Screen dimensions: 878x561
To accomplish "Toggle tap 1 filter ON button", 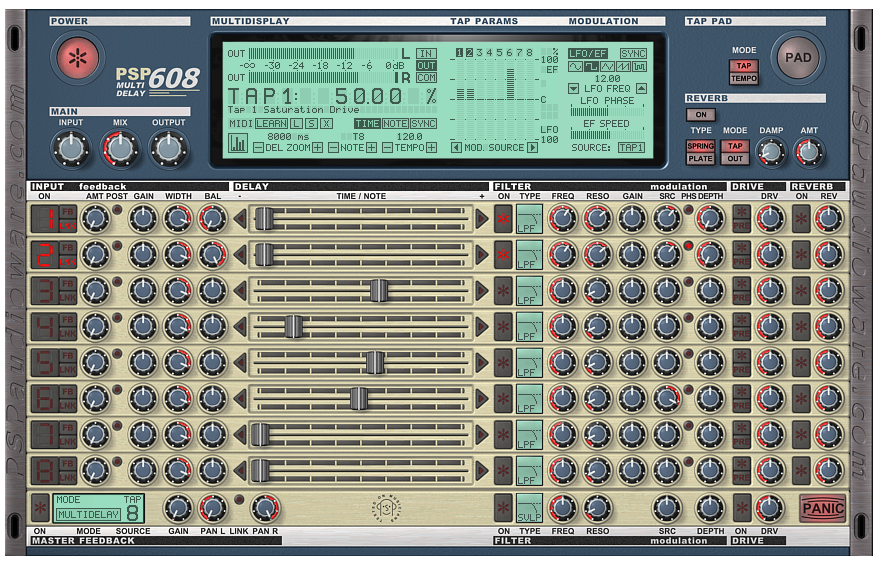I will click(x=503, y=220).
